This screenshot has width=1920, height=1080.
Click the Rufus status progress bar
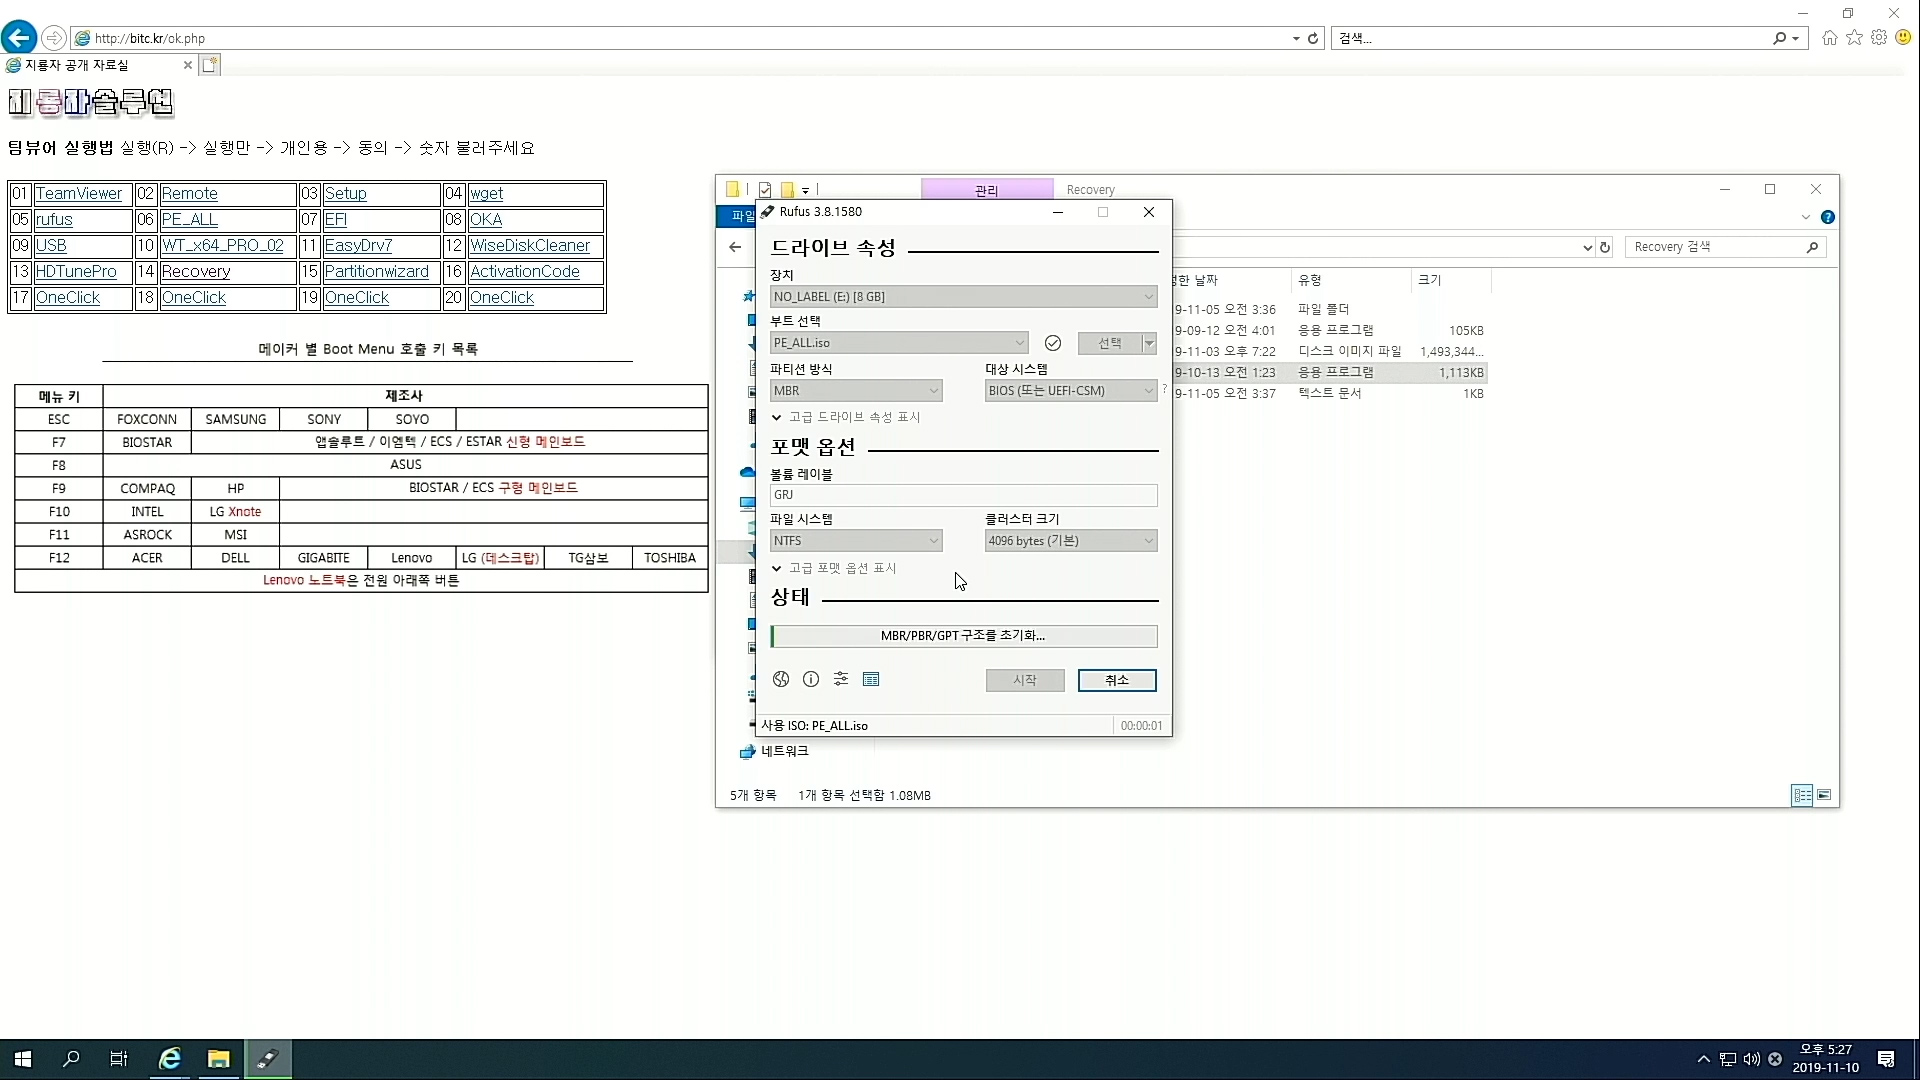coord(963,636)
